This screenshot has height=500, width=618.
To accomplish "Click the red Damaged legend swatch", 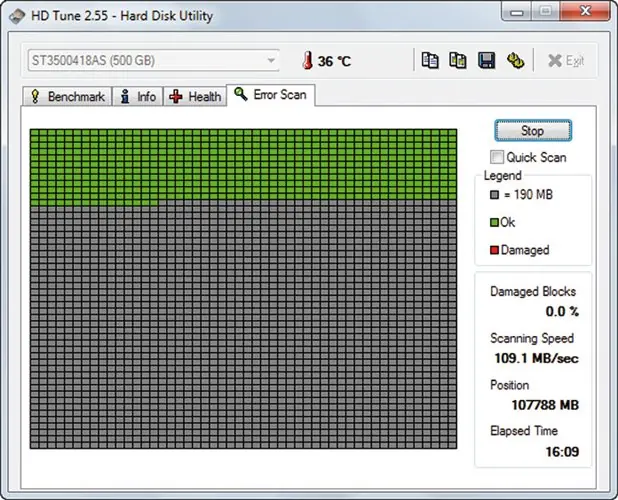I will tap(494, 250).
